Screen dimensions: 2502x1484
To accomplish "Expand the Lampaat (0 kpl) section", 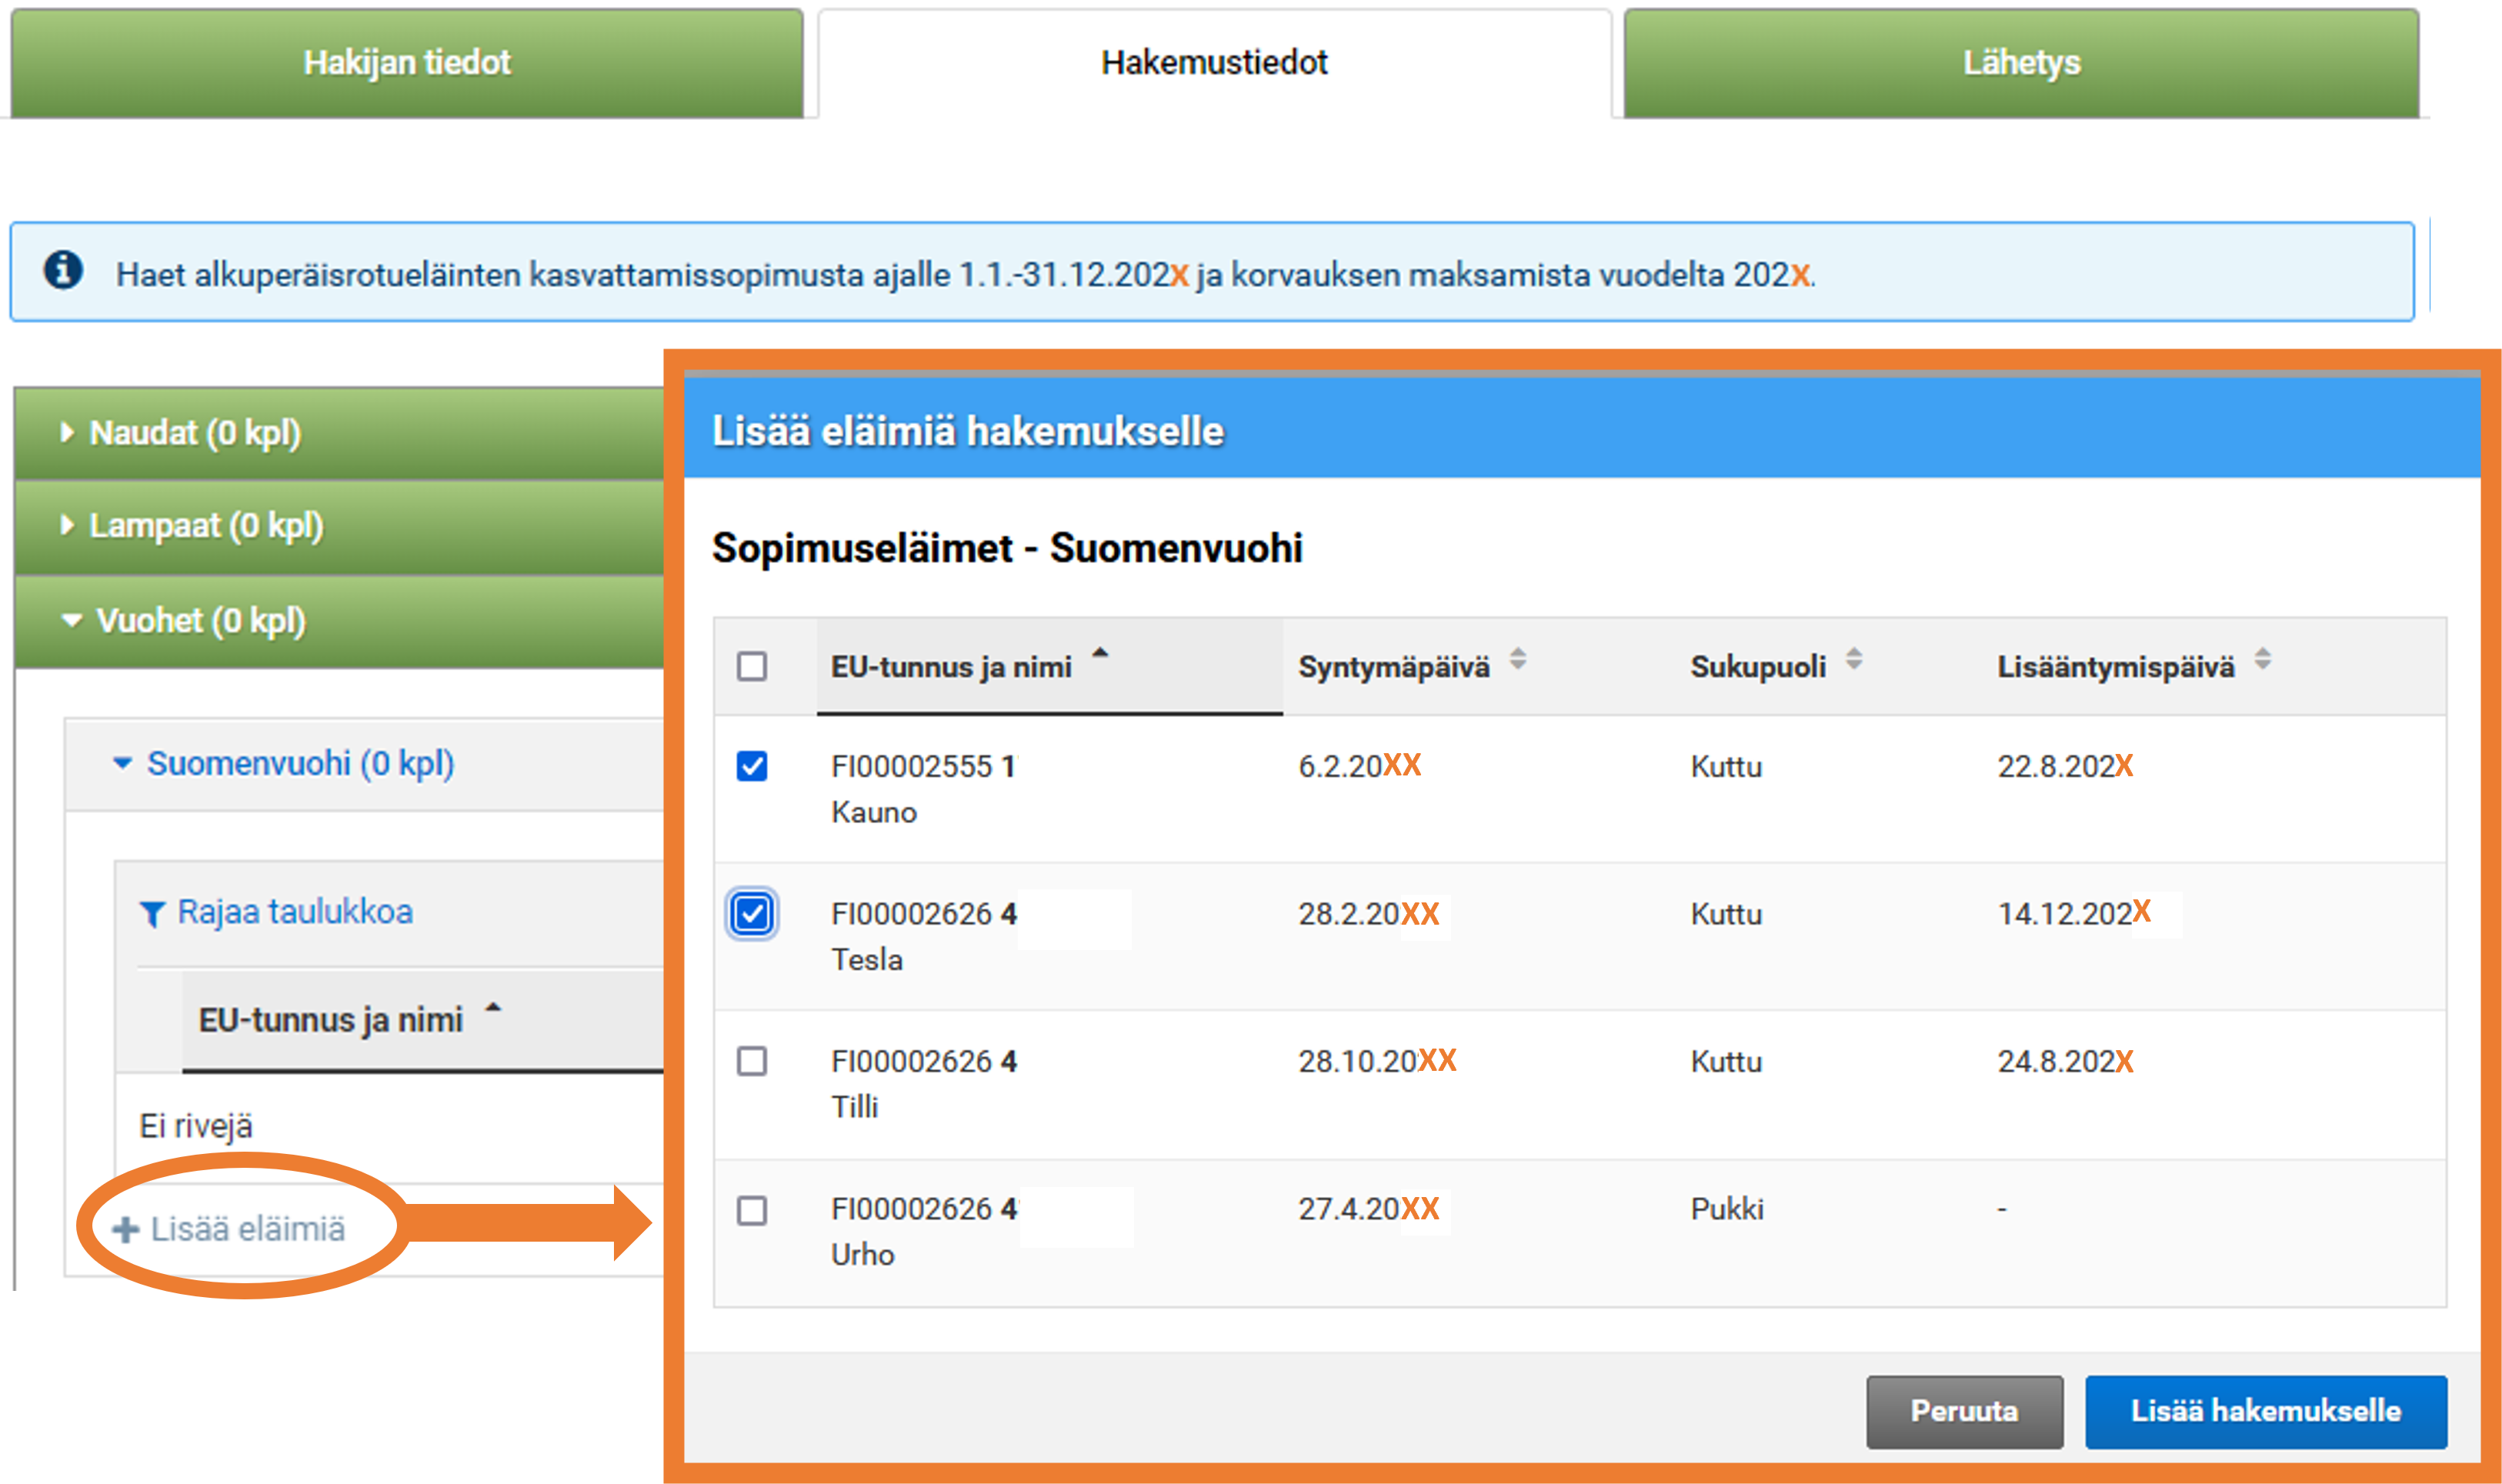I will (205, 526).
